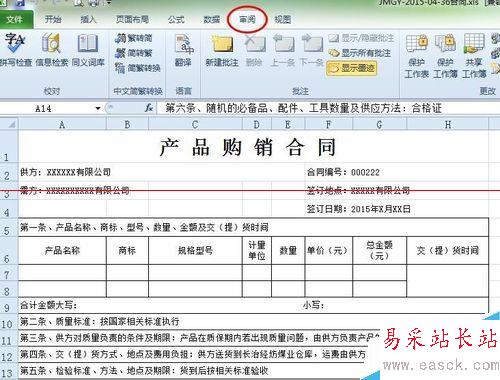The height and width of the screenshot is (380, 500).
Task: Select column H header
Action: (x=448, y=125)
